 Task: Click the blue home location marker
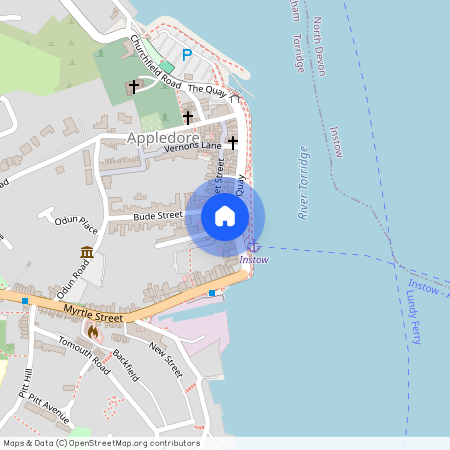225,217
